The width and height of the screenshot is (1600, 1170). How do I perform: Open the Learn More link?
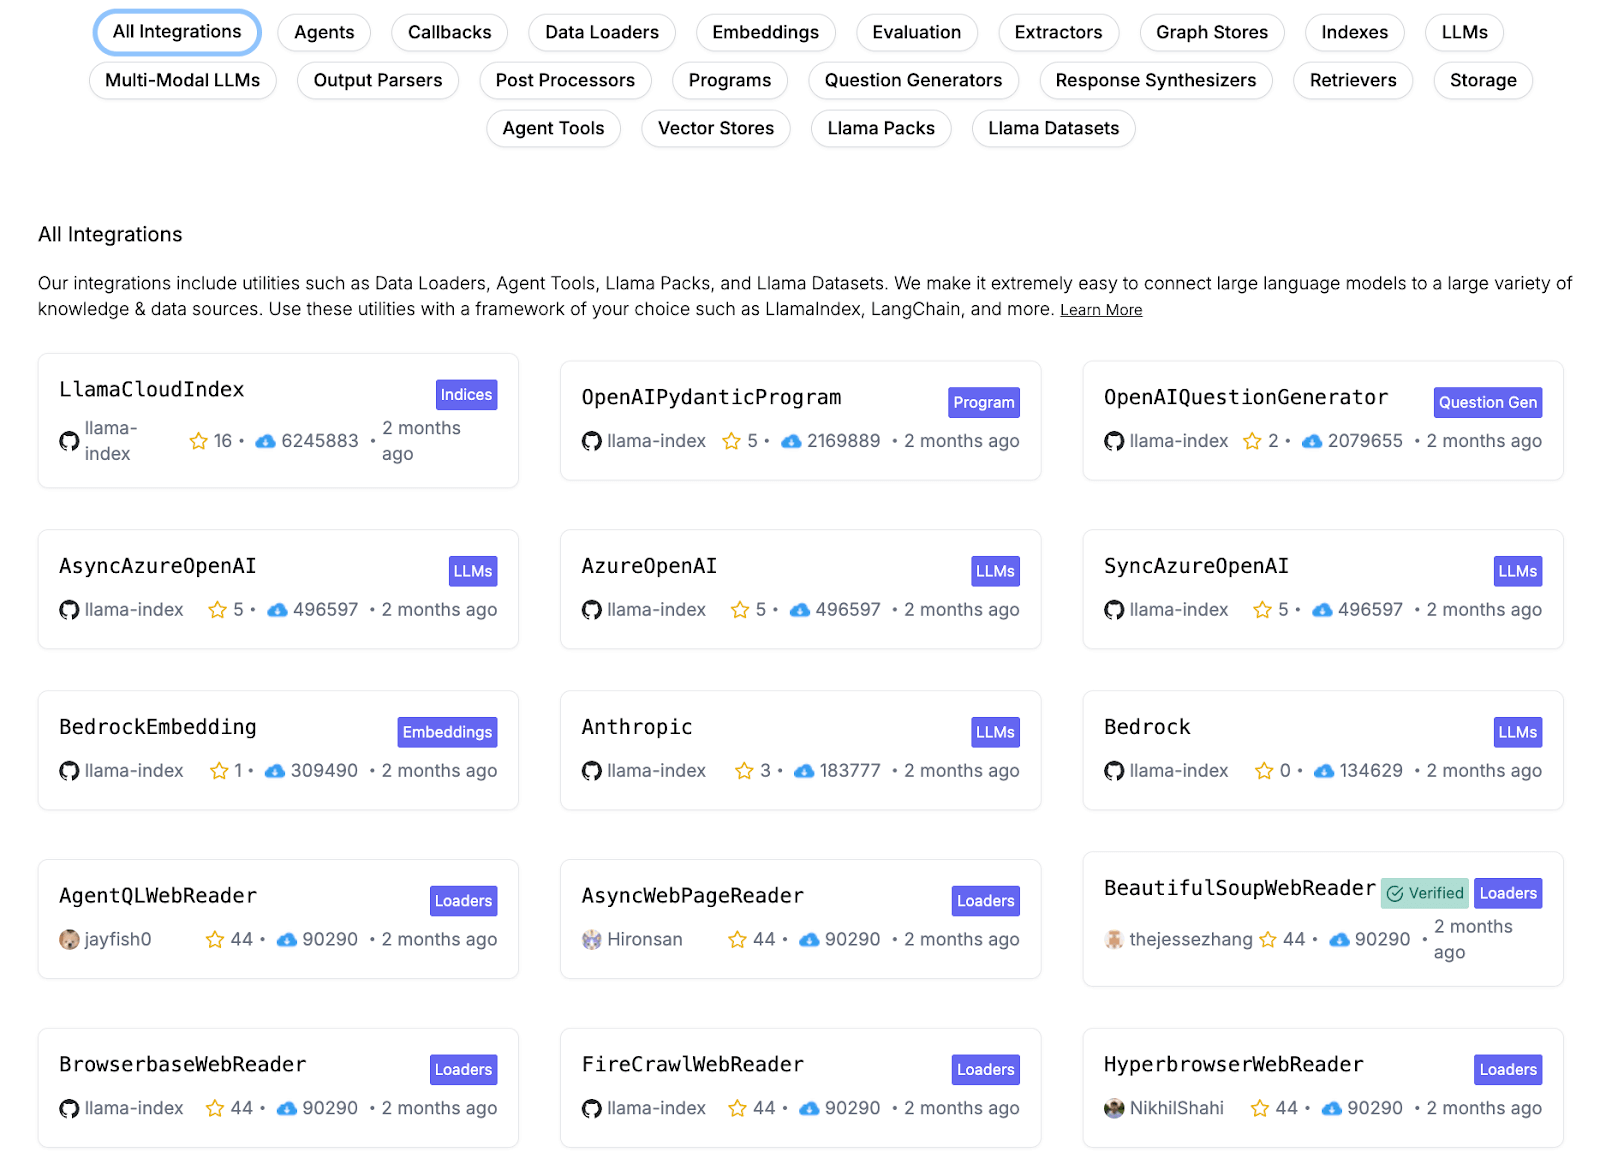[1101, 310]
